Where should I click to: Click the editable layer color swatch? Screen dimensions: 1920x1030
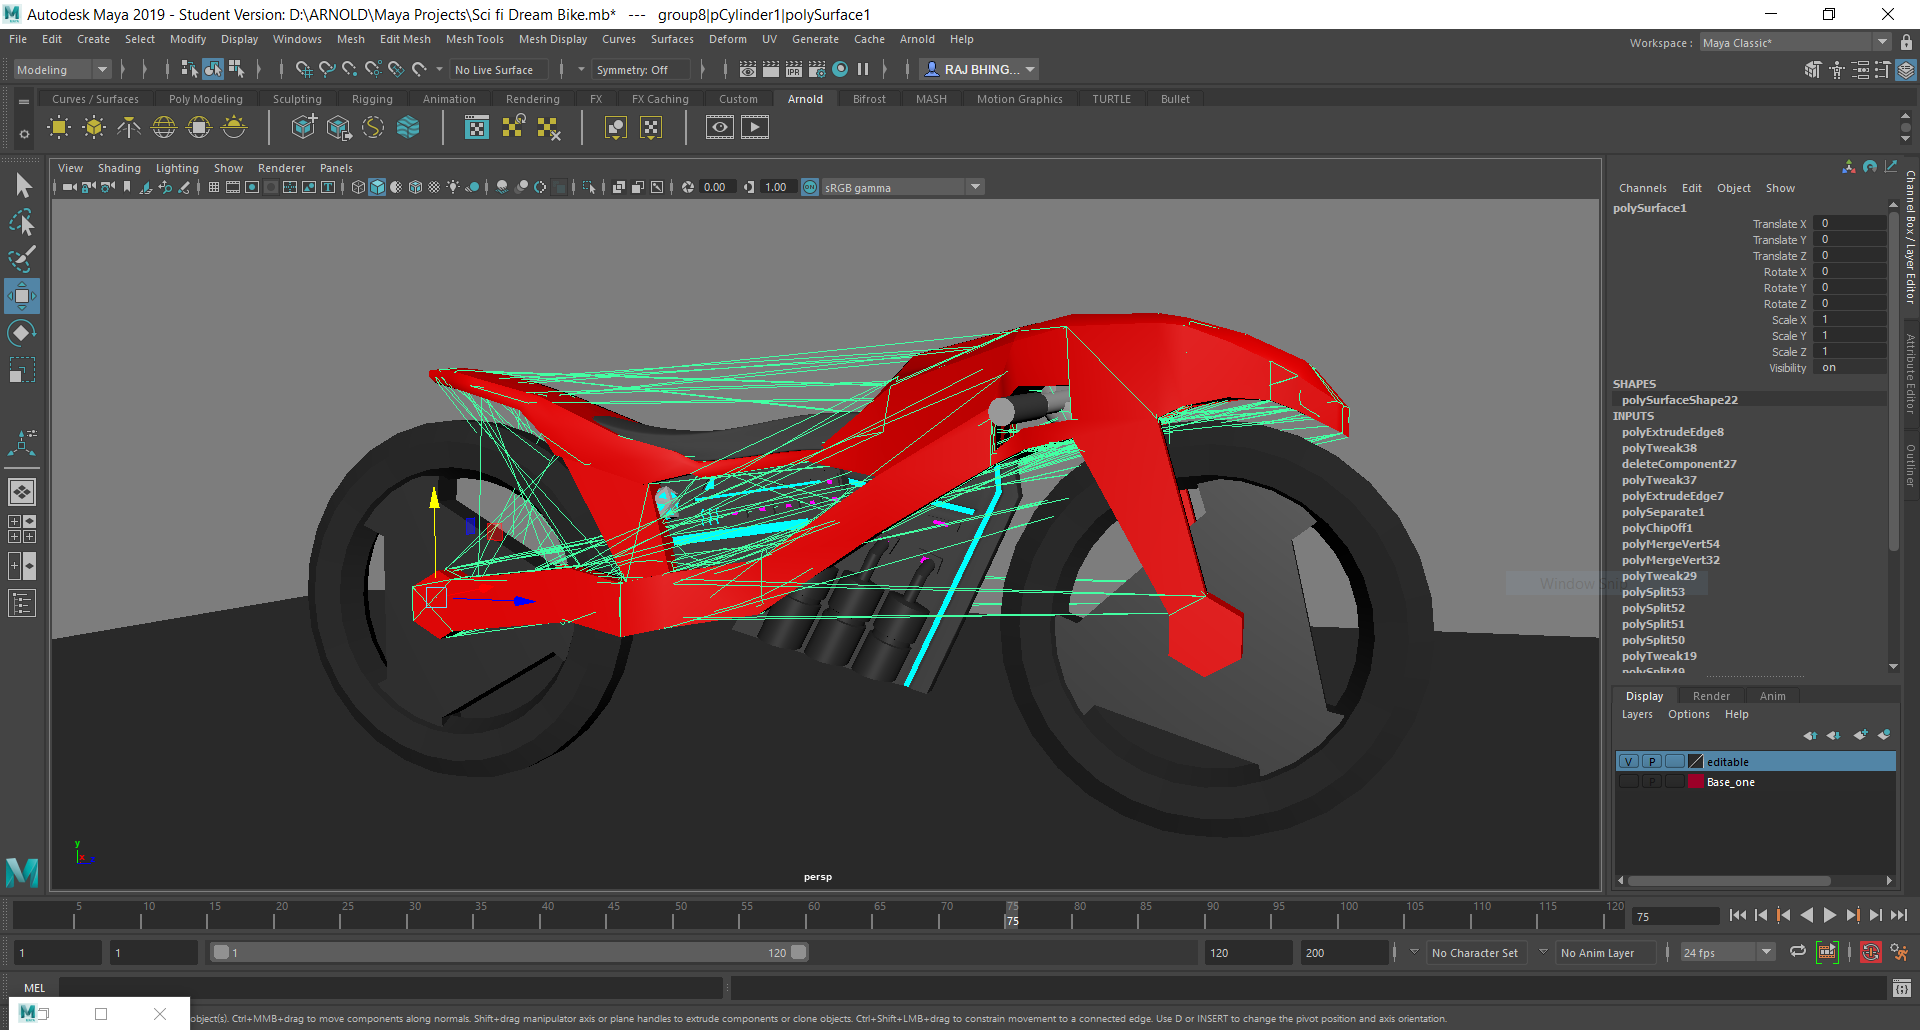[1696, 762]
